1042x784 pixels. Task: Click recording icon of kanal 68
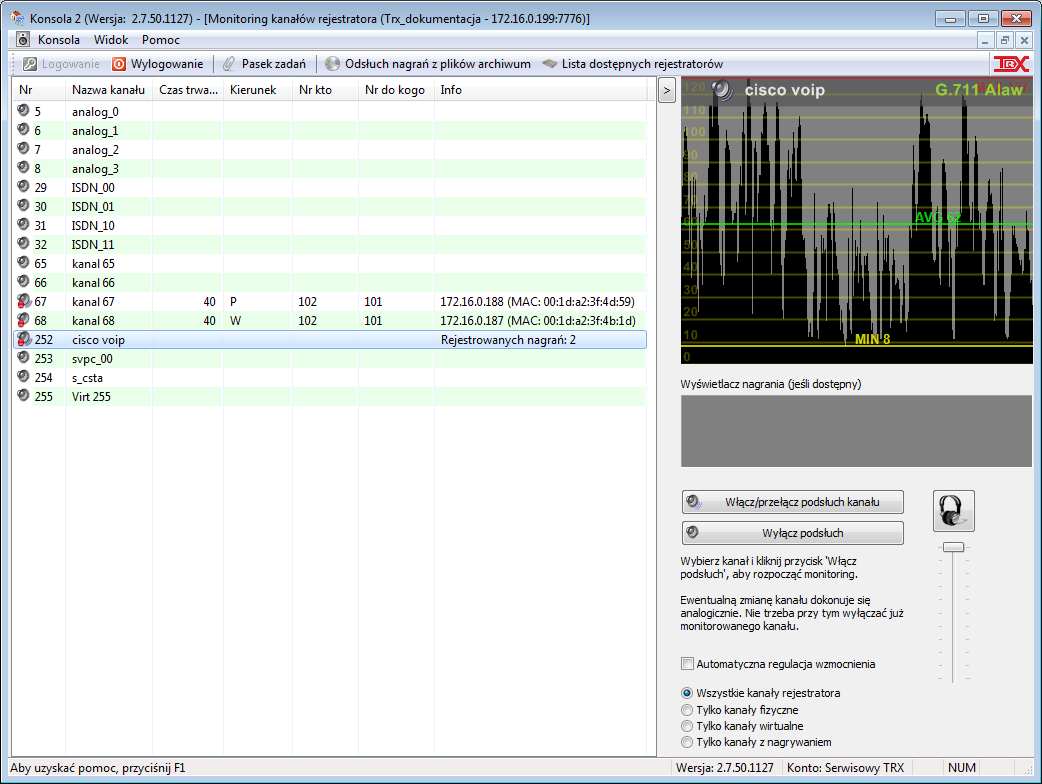click(23, 320)
